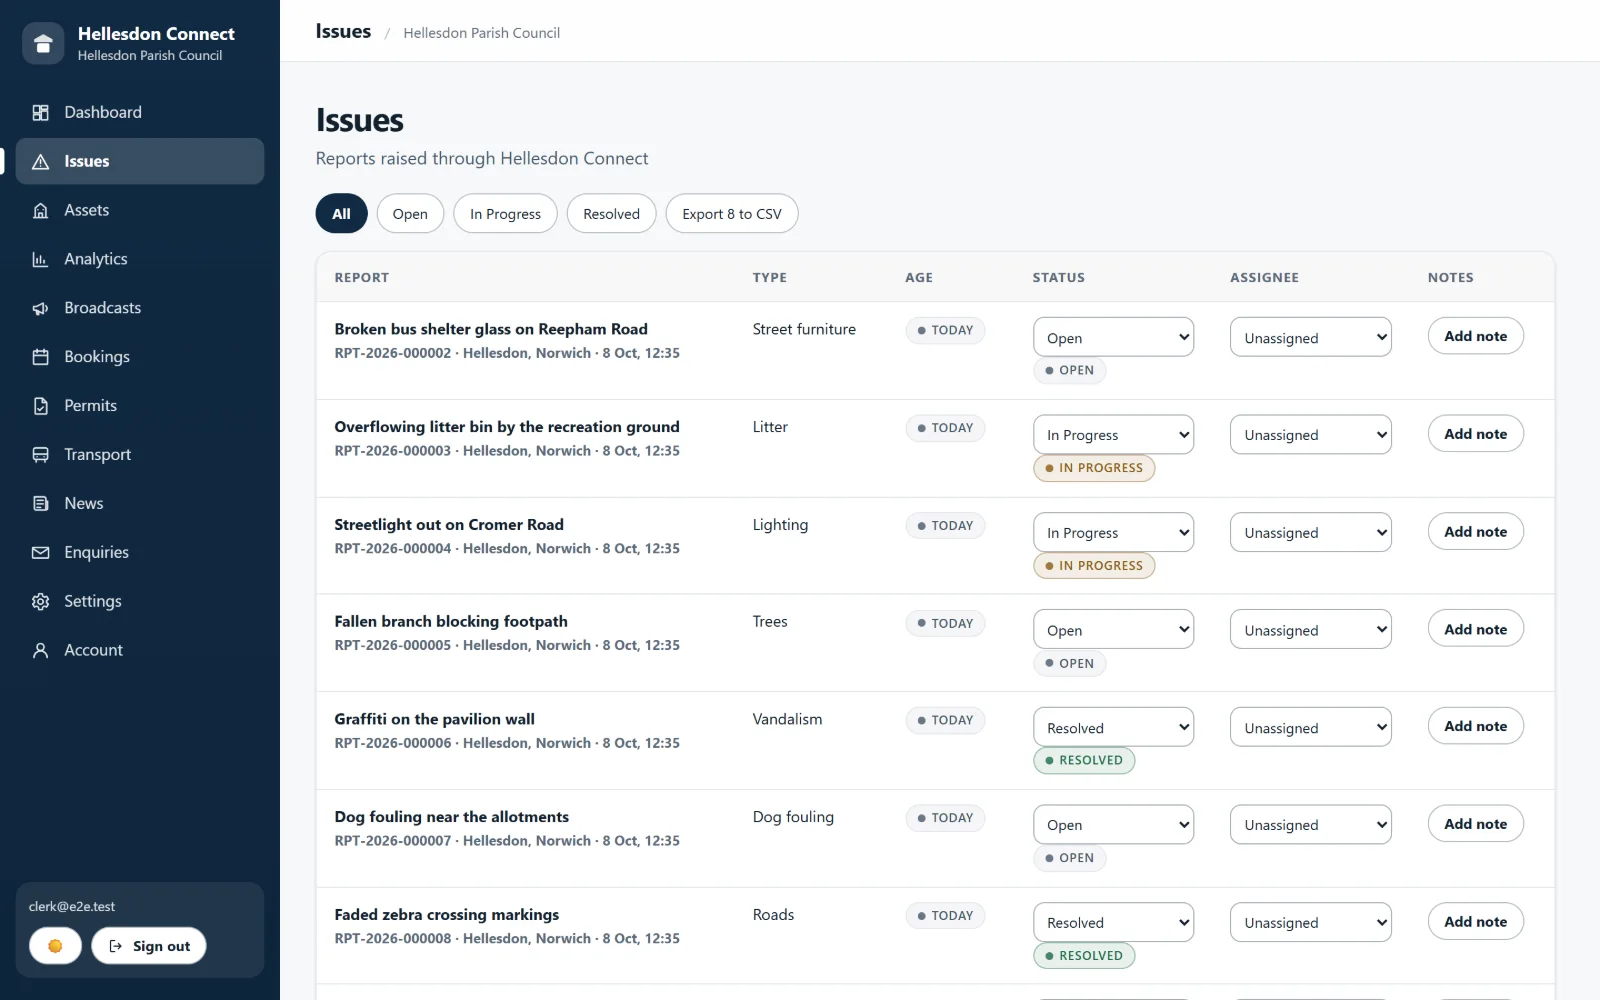
Task: Filter issues by In Progress
Action: click(505, 214)
